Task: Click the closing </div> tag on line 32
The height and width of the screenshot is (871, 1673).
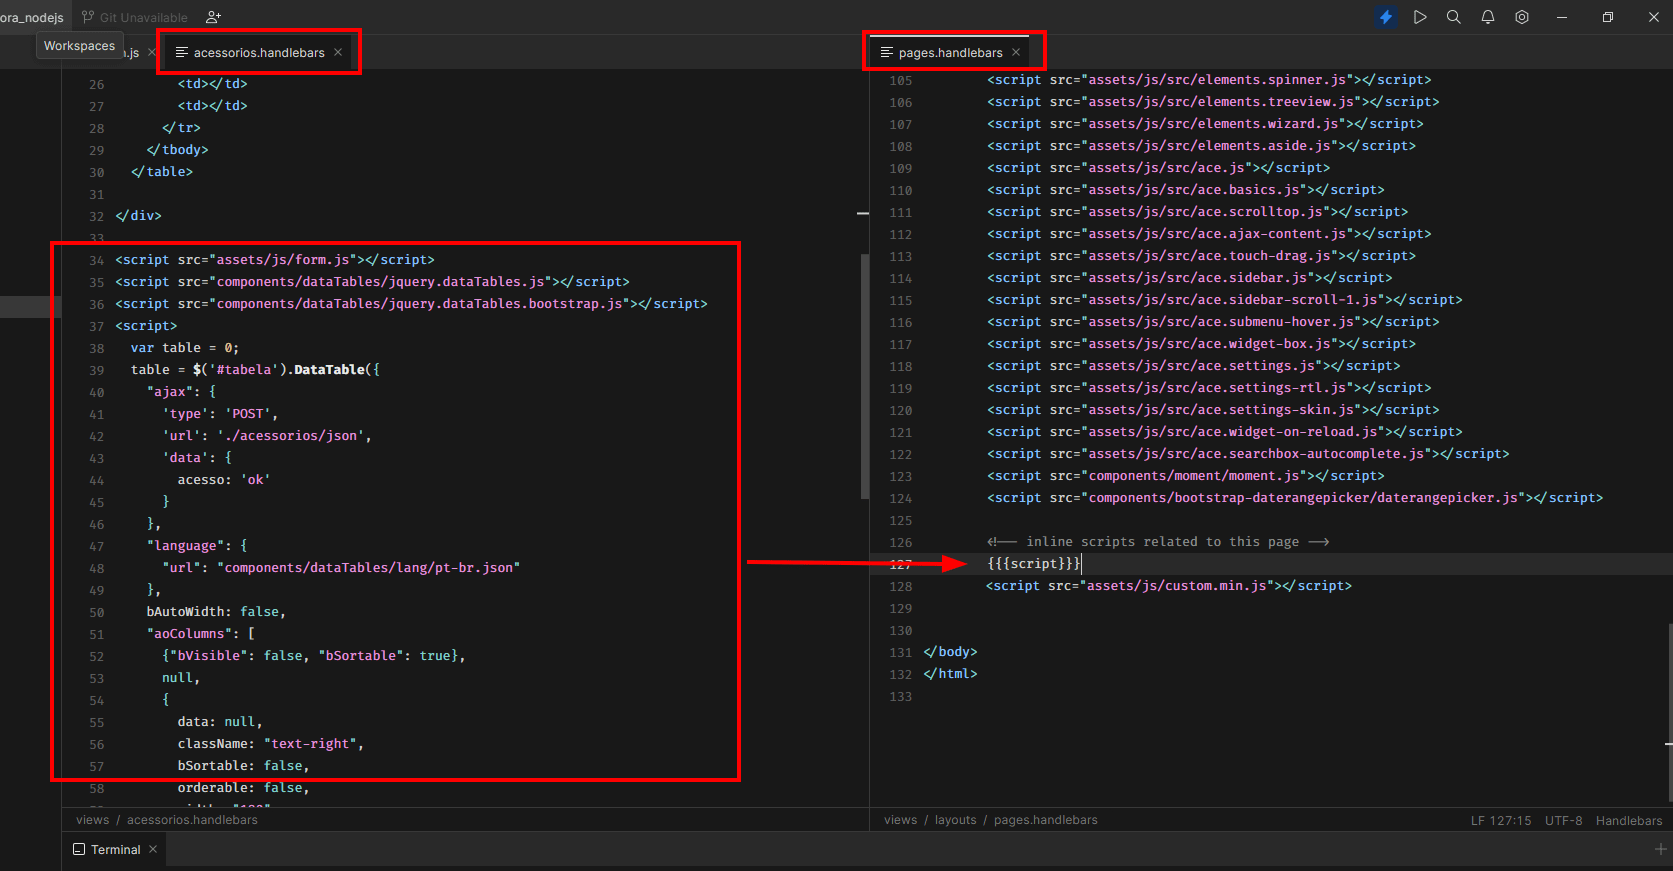Action: 138,216
